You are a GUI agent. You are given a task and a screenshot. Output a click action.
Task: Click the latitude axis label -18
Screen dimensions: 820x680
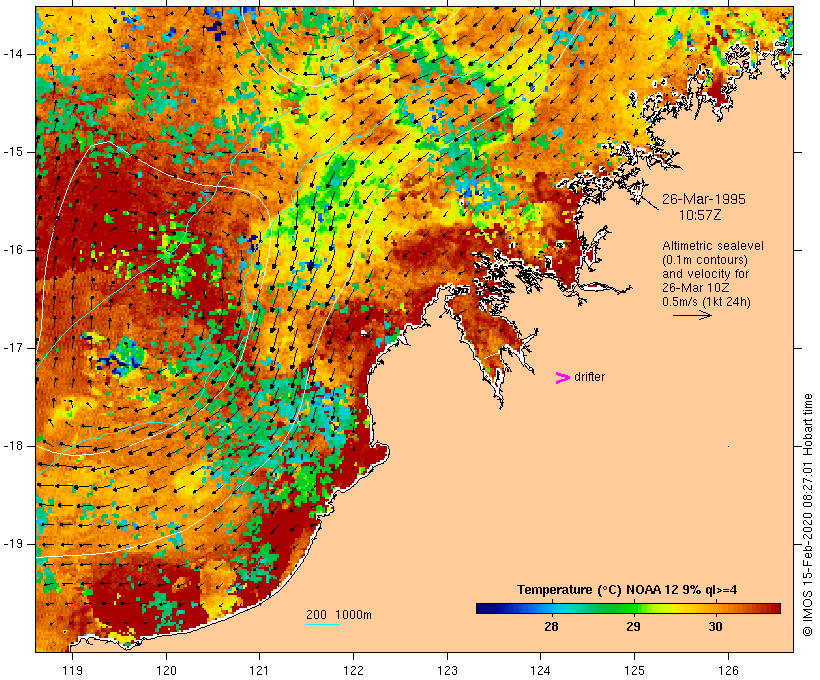tap(12, 446)
